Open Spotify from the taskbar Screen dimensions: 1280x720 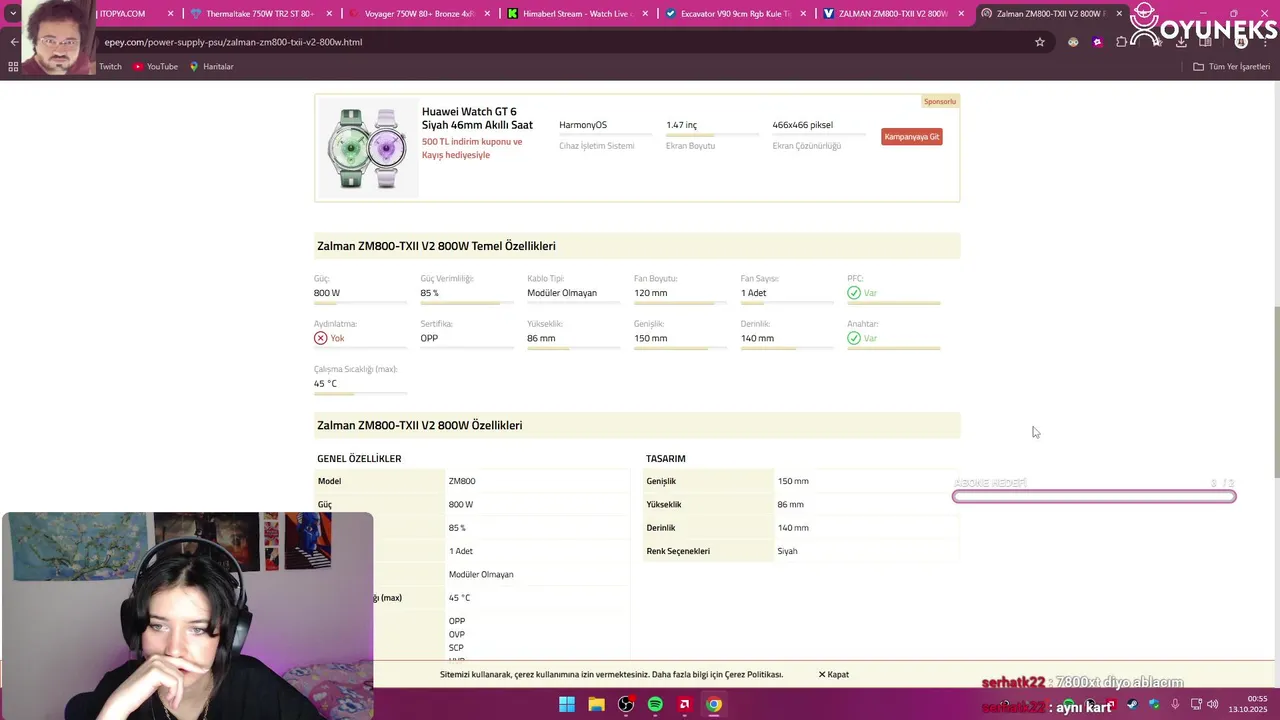click(655, 704)
